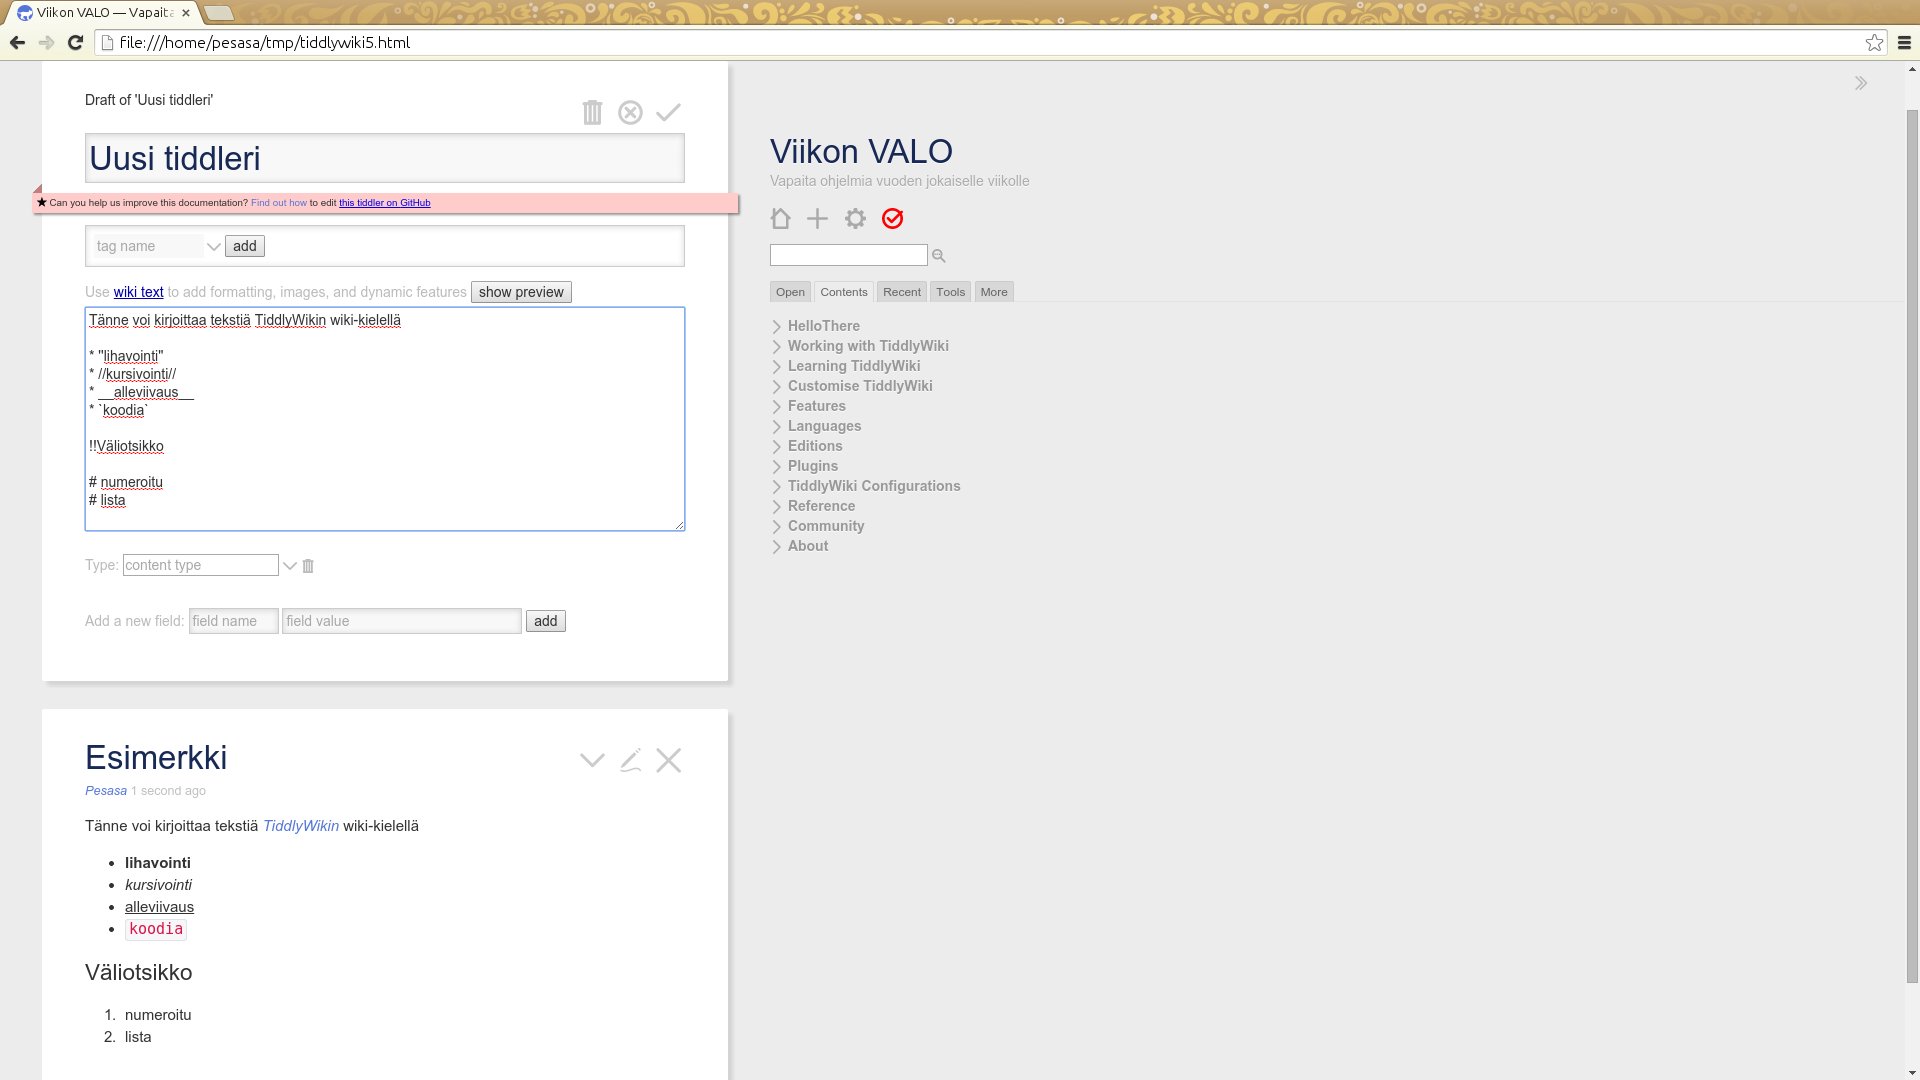Focus the field name input
1920x1080 pixels.
(234, 621)
